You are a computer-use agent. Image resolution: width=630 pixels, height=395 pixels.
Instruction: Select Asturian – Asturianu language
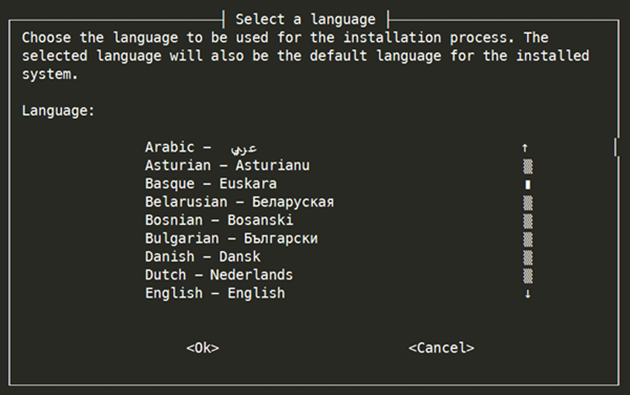click(x=227, y=166)
